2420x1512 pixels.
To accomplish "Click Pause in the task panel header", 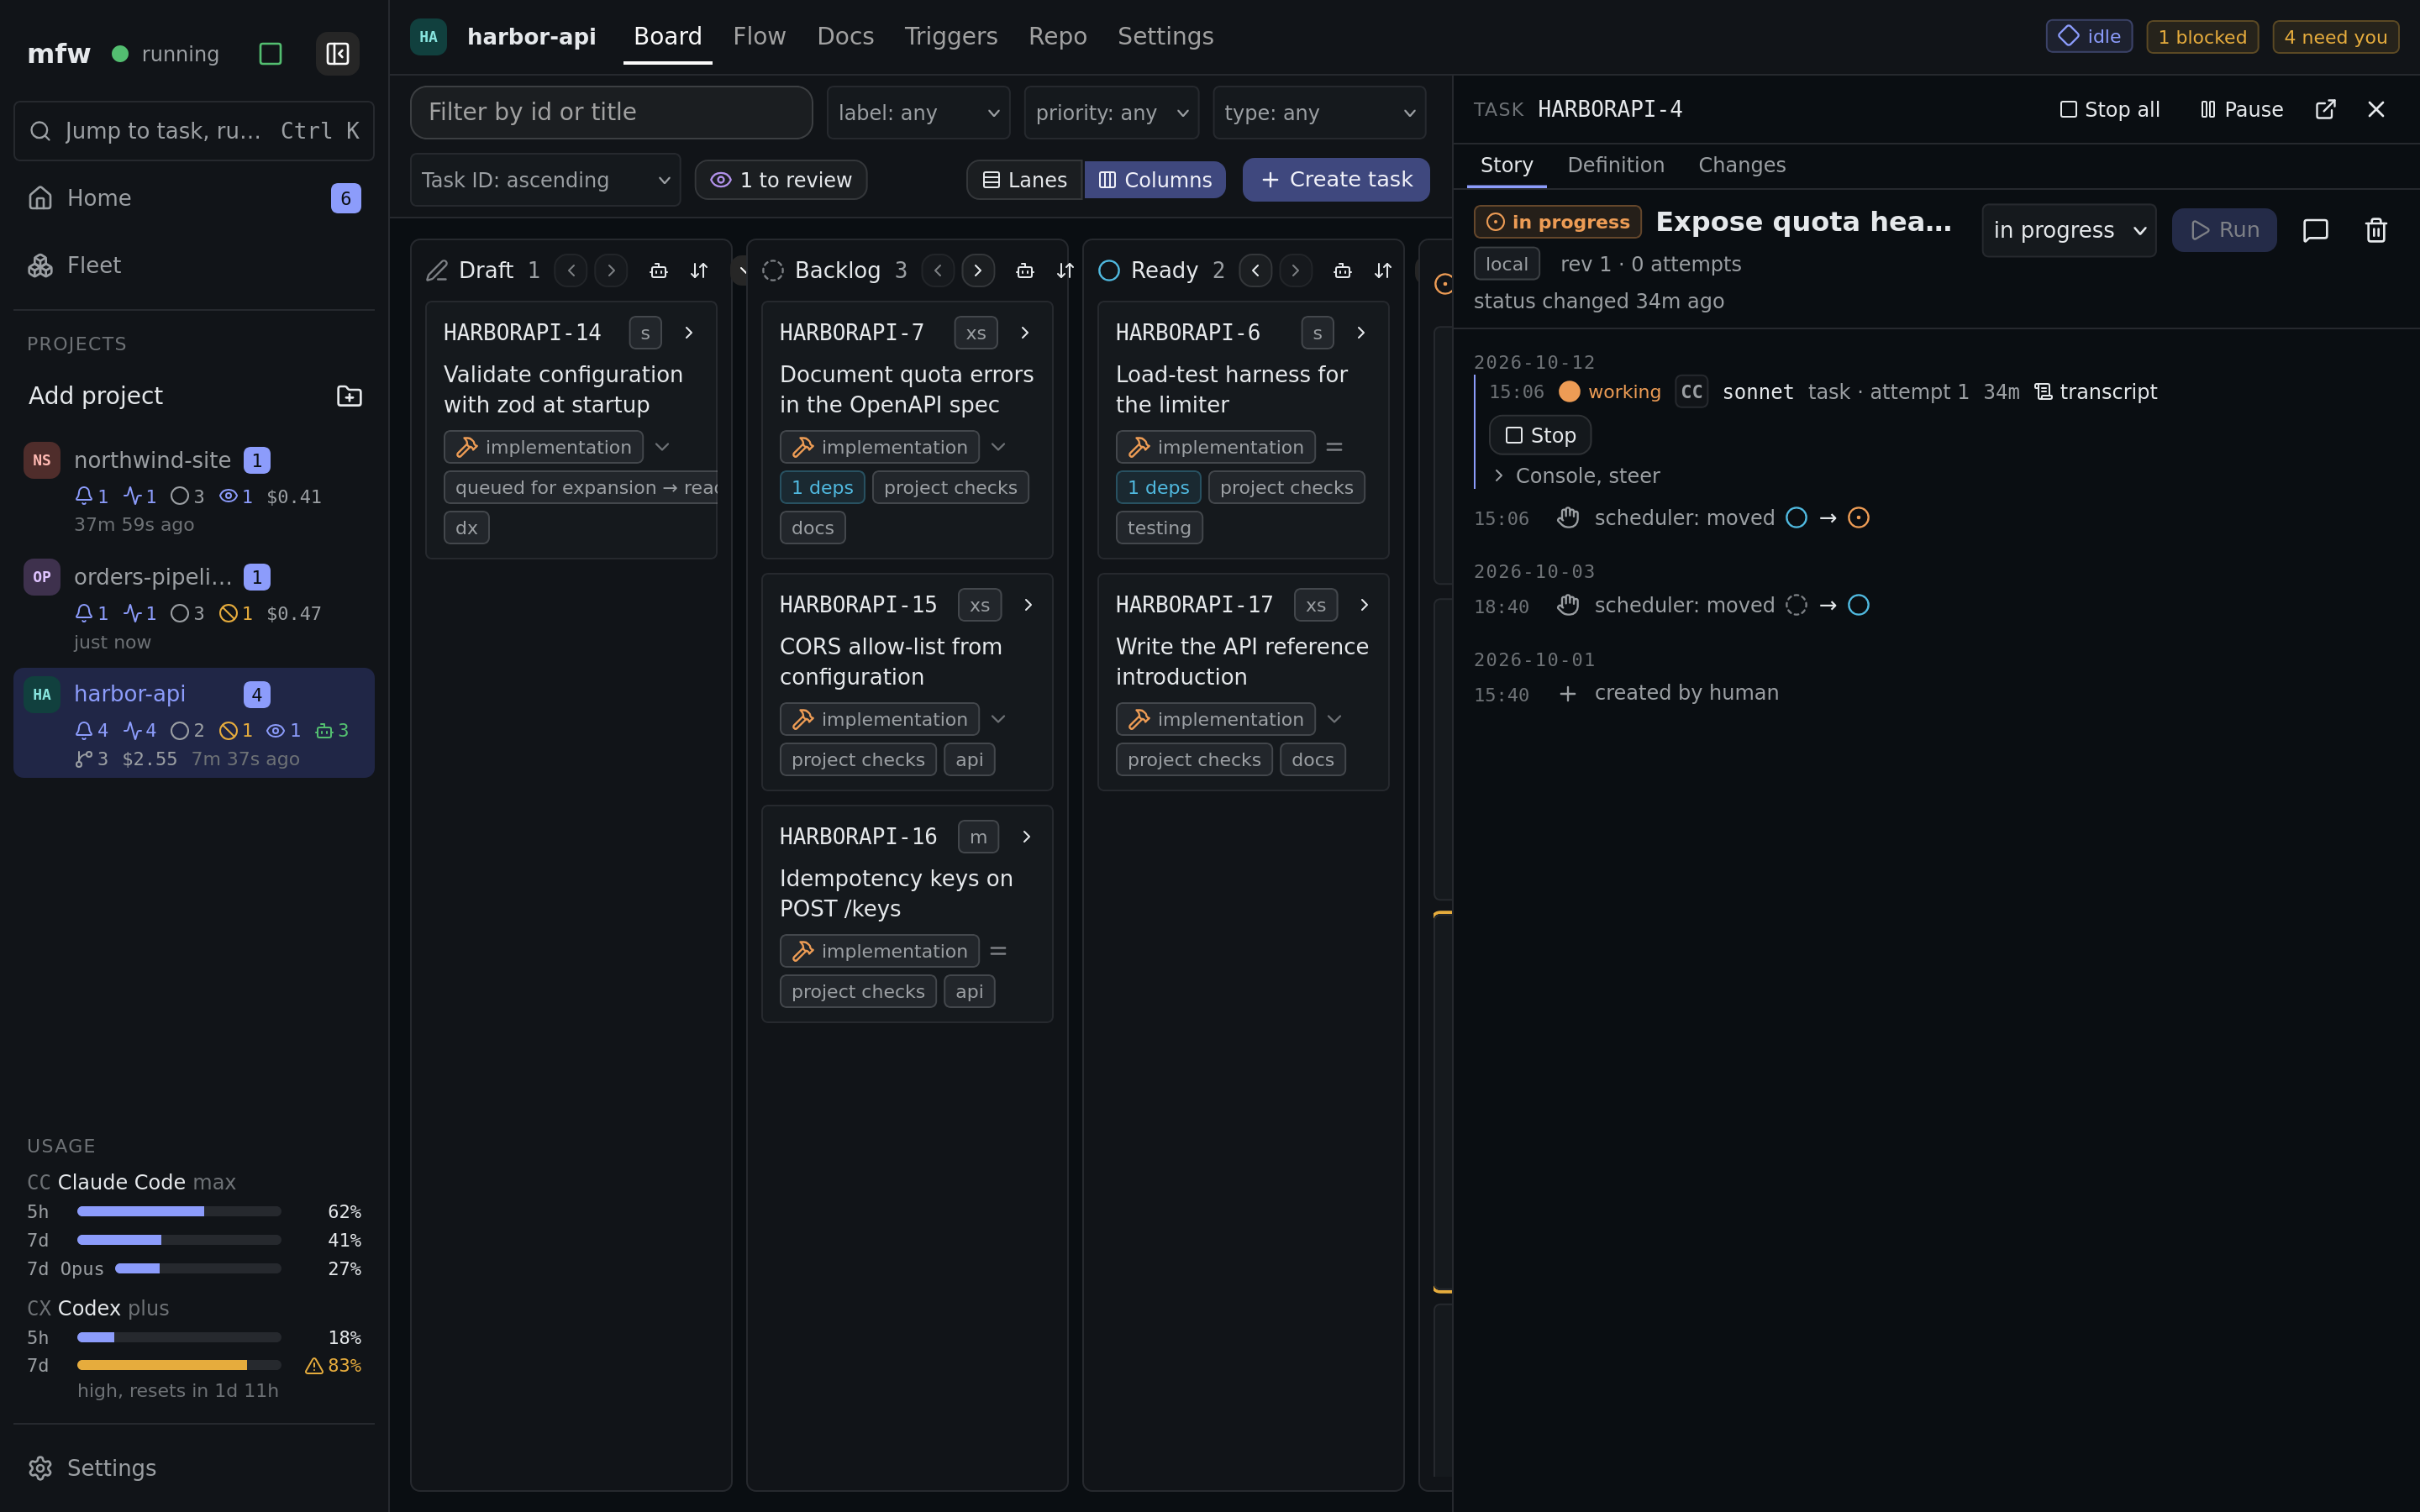I will (2241, 109).
